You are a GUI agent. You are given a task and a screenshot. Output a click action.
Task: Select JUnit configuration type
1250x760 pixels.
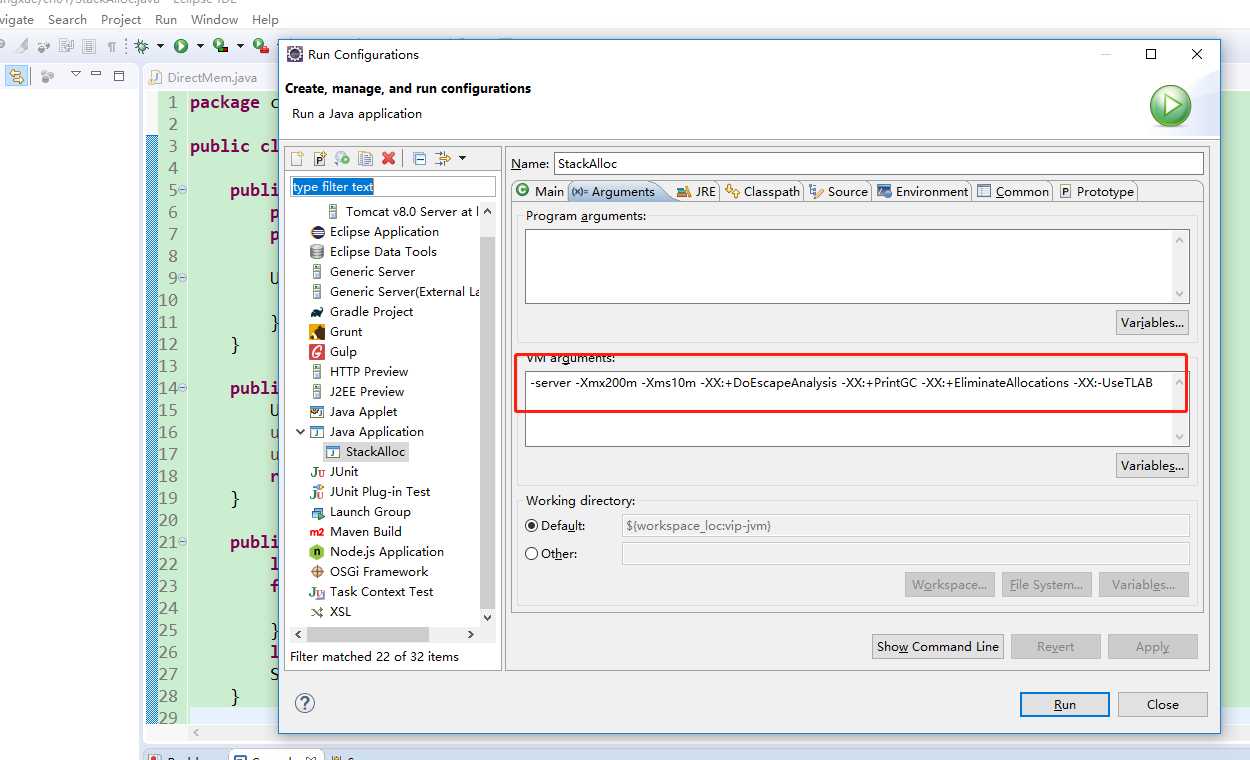coord(344,471)
